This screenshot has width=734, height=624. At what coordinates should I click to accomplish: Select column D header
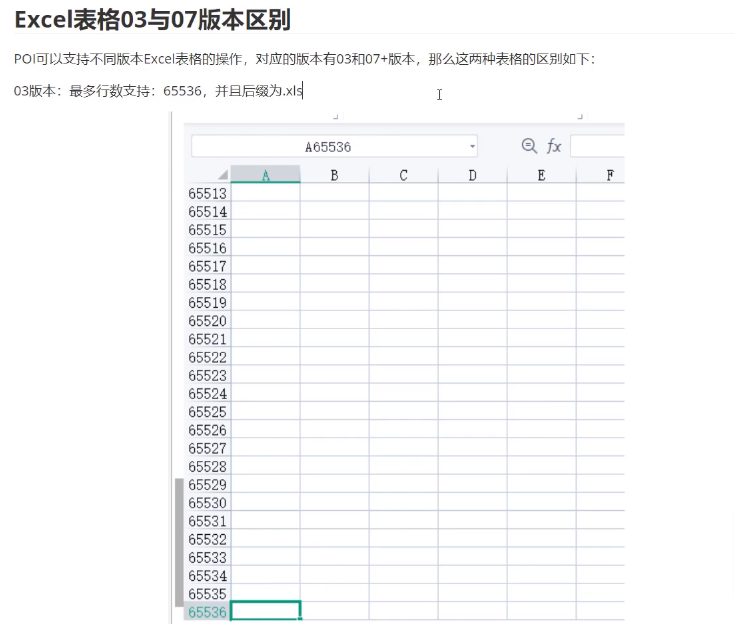472,175
